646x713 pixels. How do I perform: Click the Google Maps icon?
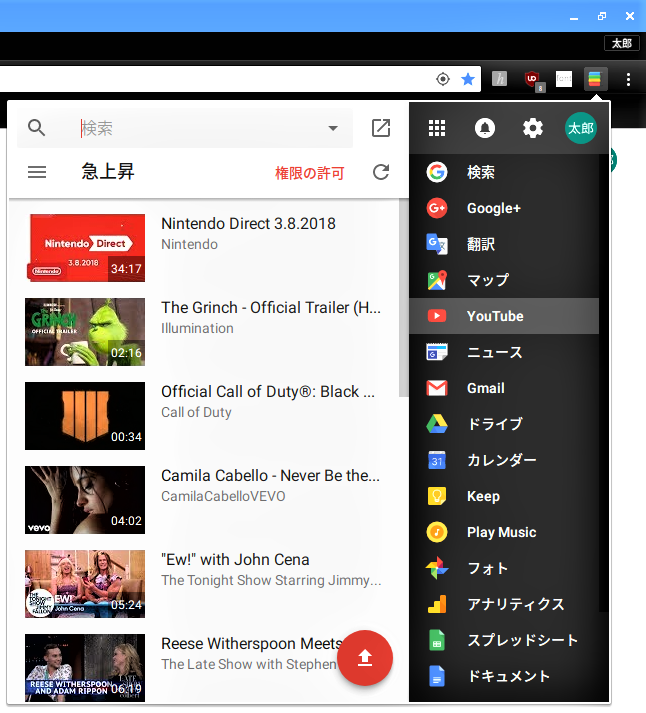tap(437, 280)
